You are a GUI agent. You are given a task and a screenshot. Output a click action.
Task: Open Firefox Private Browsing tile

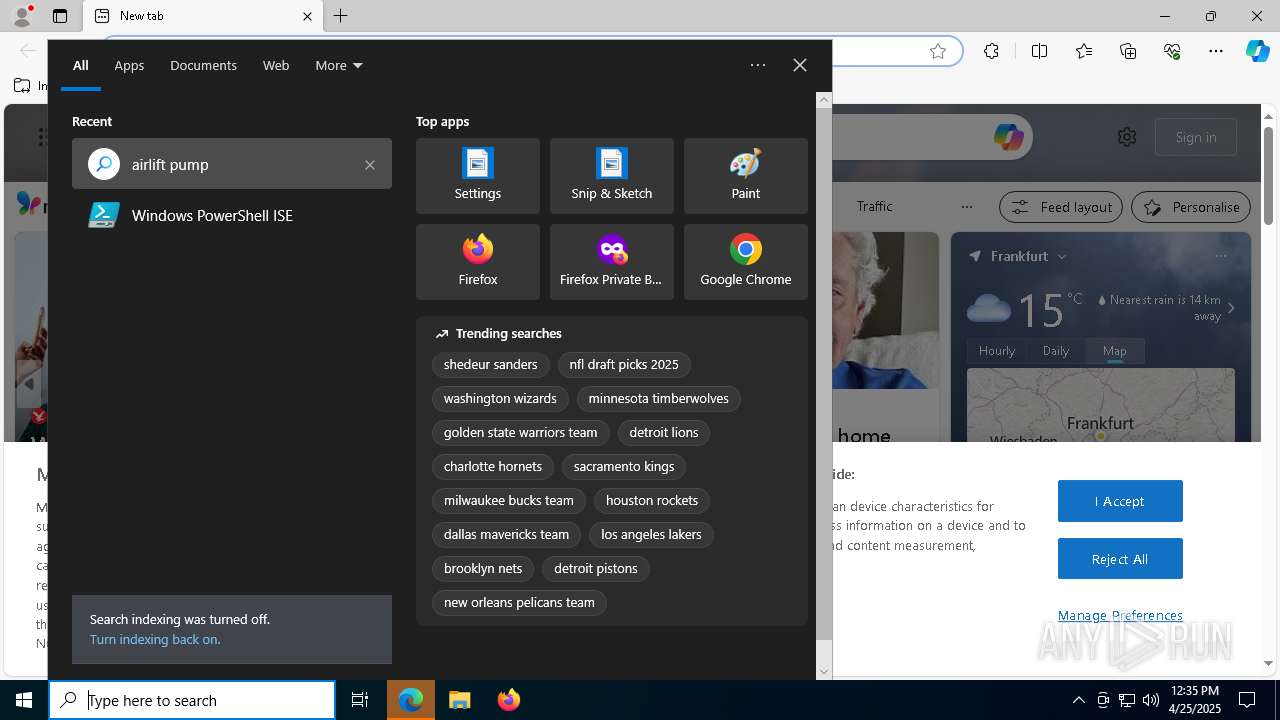pos(612,262)
